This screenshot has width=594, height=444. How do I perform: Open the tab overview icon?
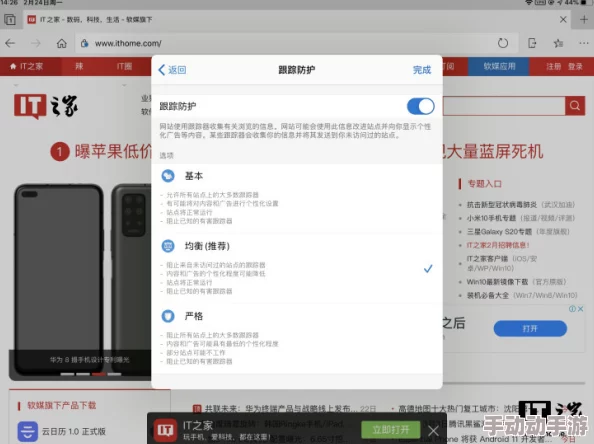click(10, 19)
